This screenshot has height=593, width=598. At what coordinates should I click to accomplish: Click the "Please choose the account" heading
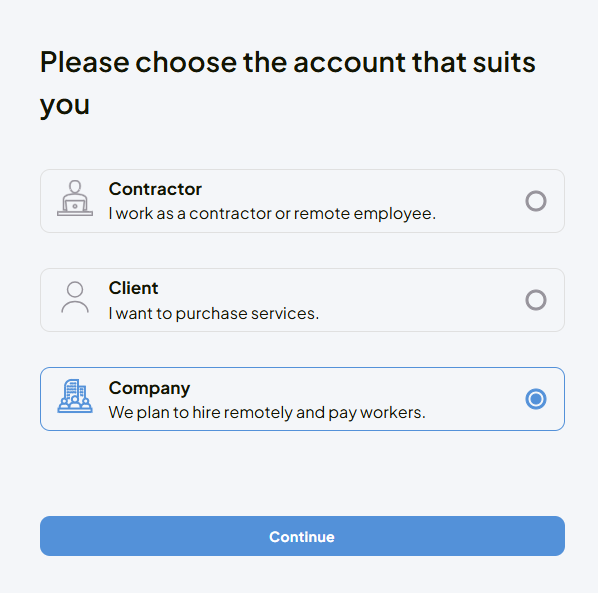(288, 83)
